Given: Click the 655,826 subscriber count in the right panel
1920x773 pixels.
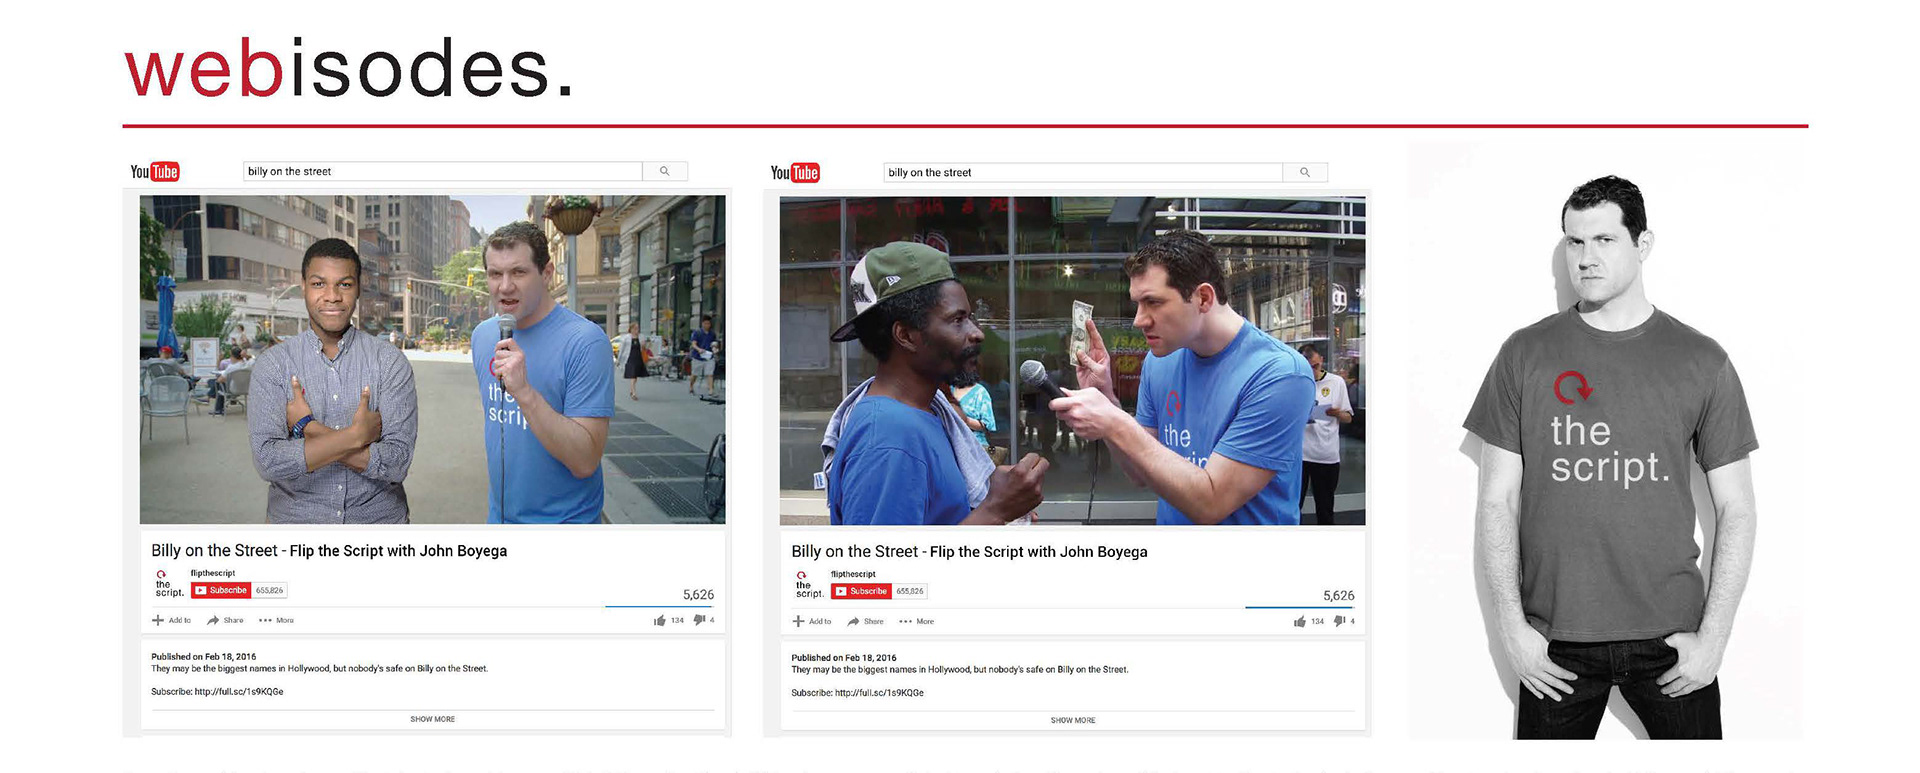Looking at the screenshot, I should tap(909, 591).
